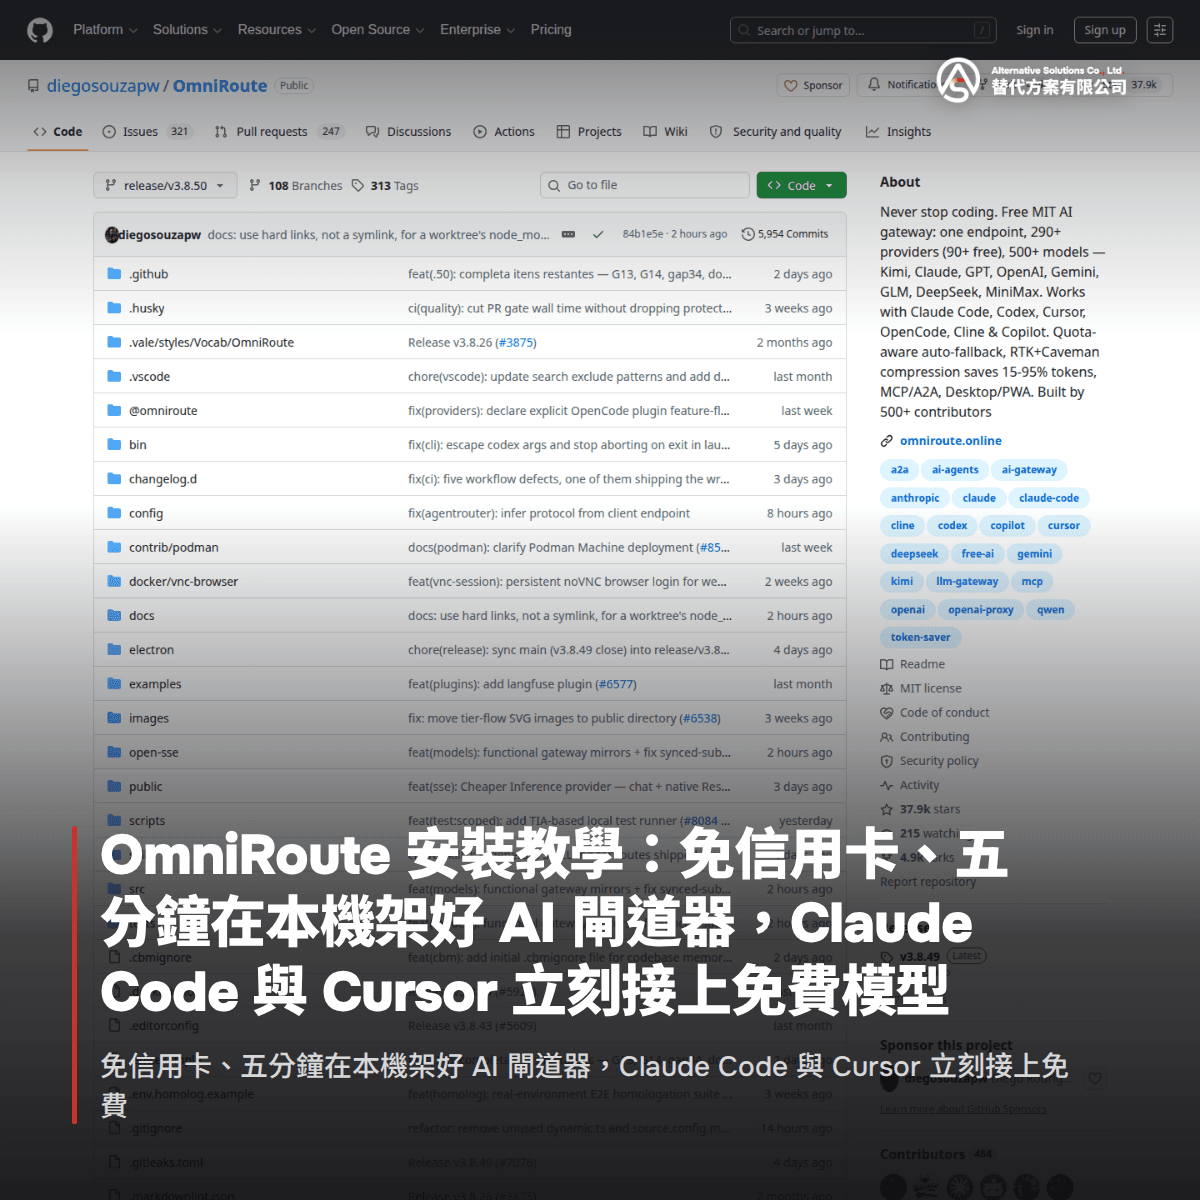1200x1200 pixels.
Task: View the 108 Branches link
Action: [296, 186]
